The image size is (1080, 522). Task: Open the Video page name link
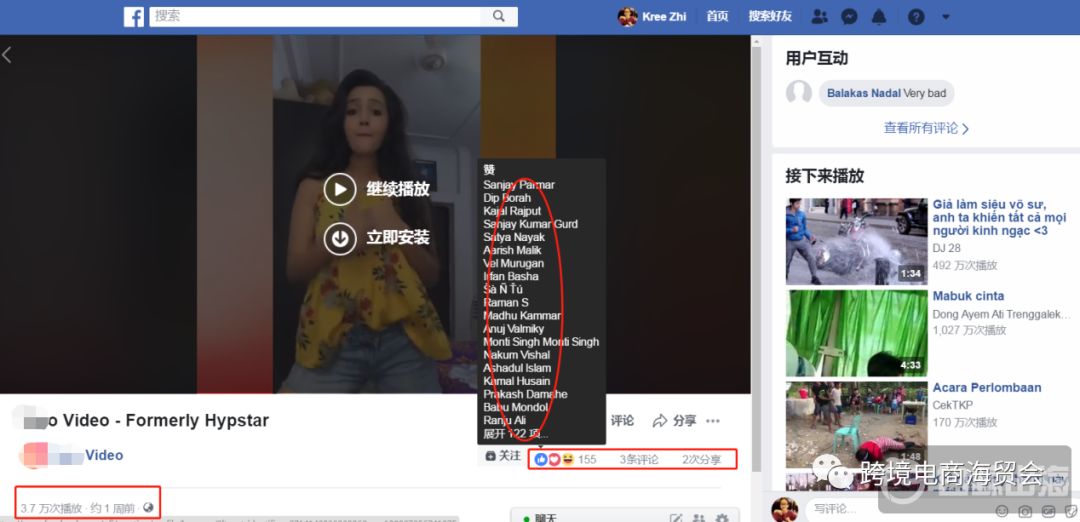(x=104, y=455)
